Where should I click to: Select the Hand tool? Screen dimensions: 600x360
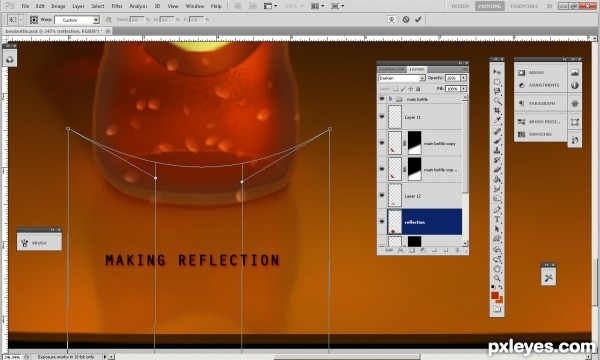[x=497, y=269]
